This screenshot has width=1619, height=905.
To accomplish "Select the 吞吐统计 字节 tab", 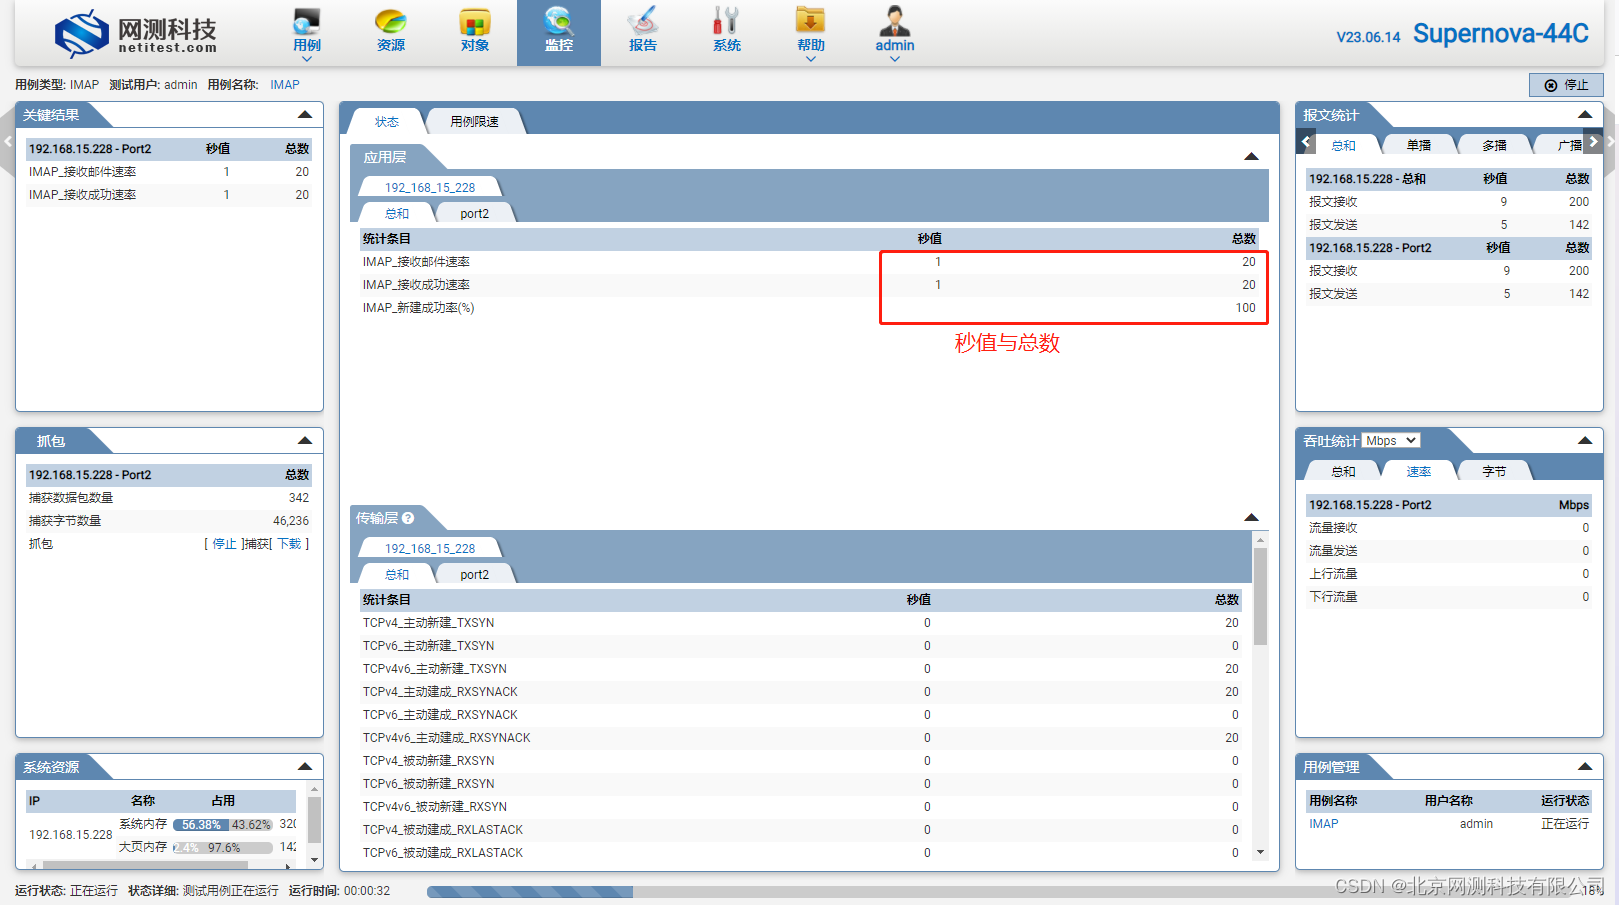I will [x=1495, y=471].
